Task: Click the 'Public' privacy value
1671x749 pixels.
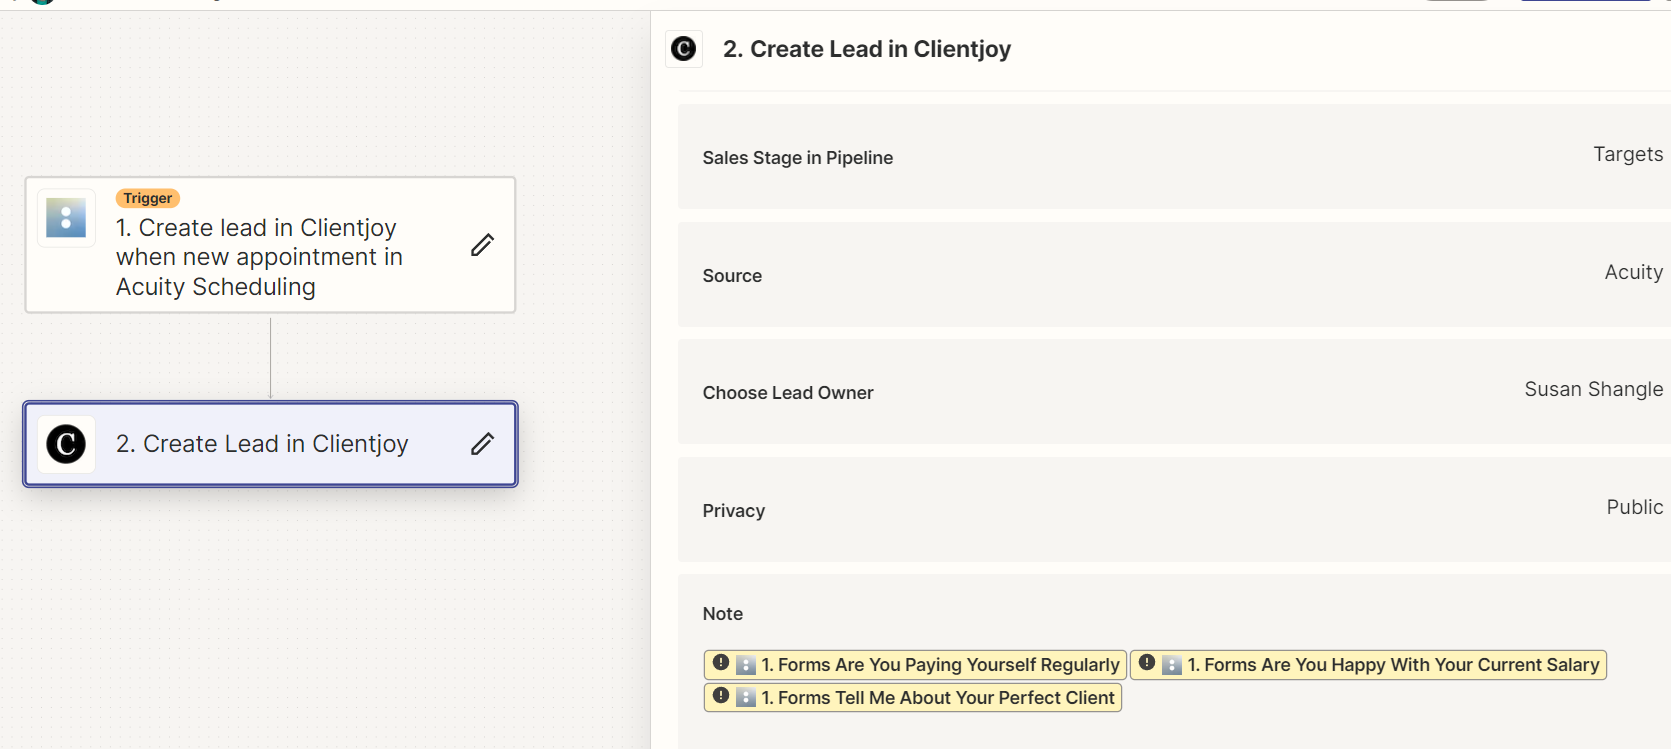Action: [1635, 508]
